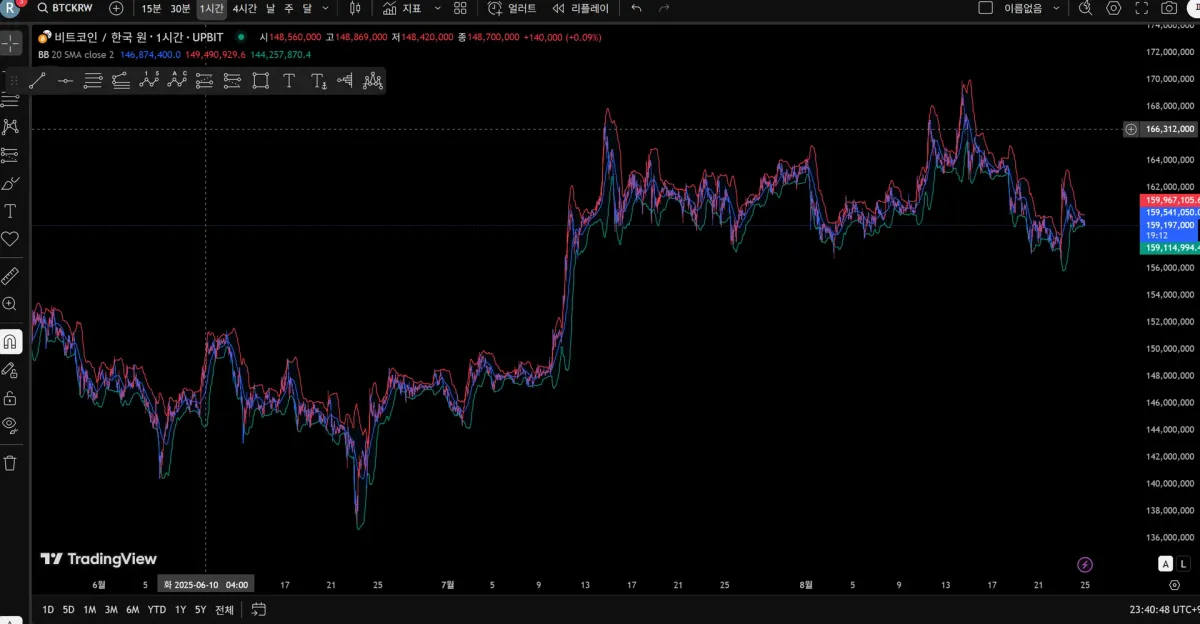Image resolution: width=1200 pixels, height=624 pixels.
Task: Start bar replay with 리플레이
Action: [x=580, y=8]
